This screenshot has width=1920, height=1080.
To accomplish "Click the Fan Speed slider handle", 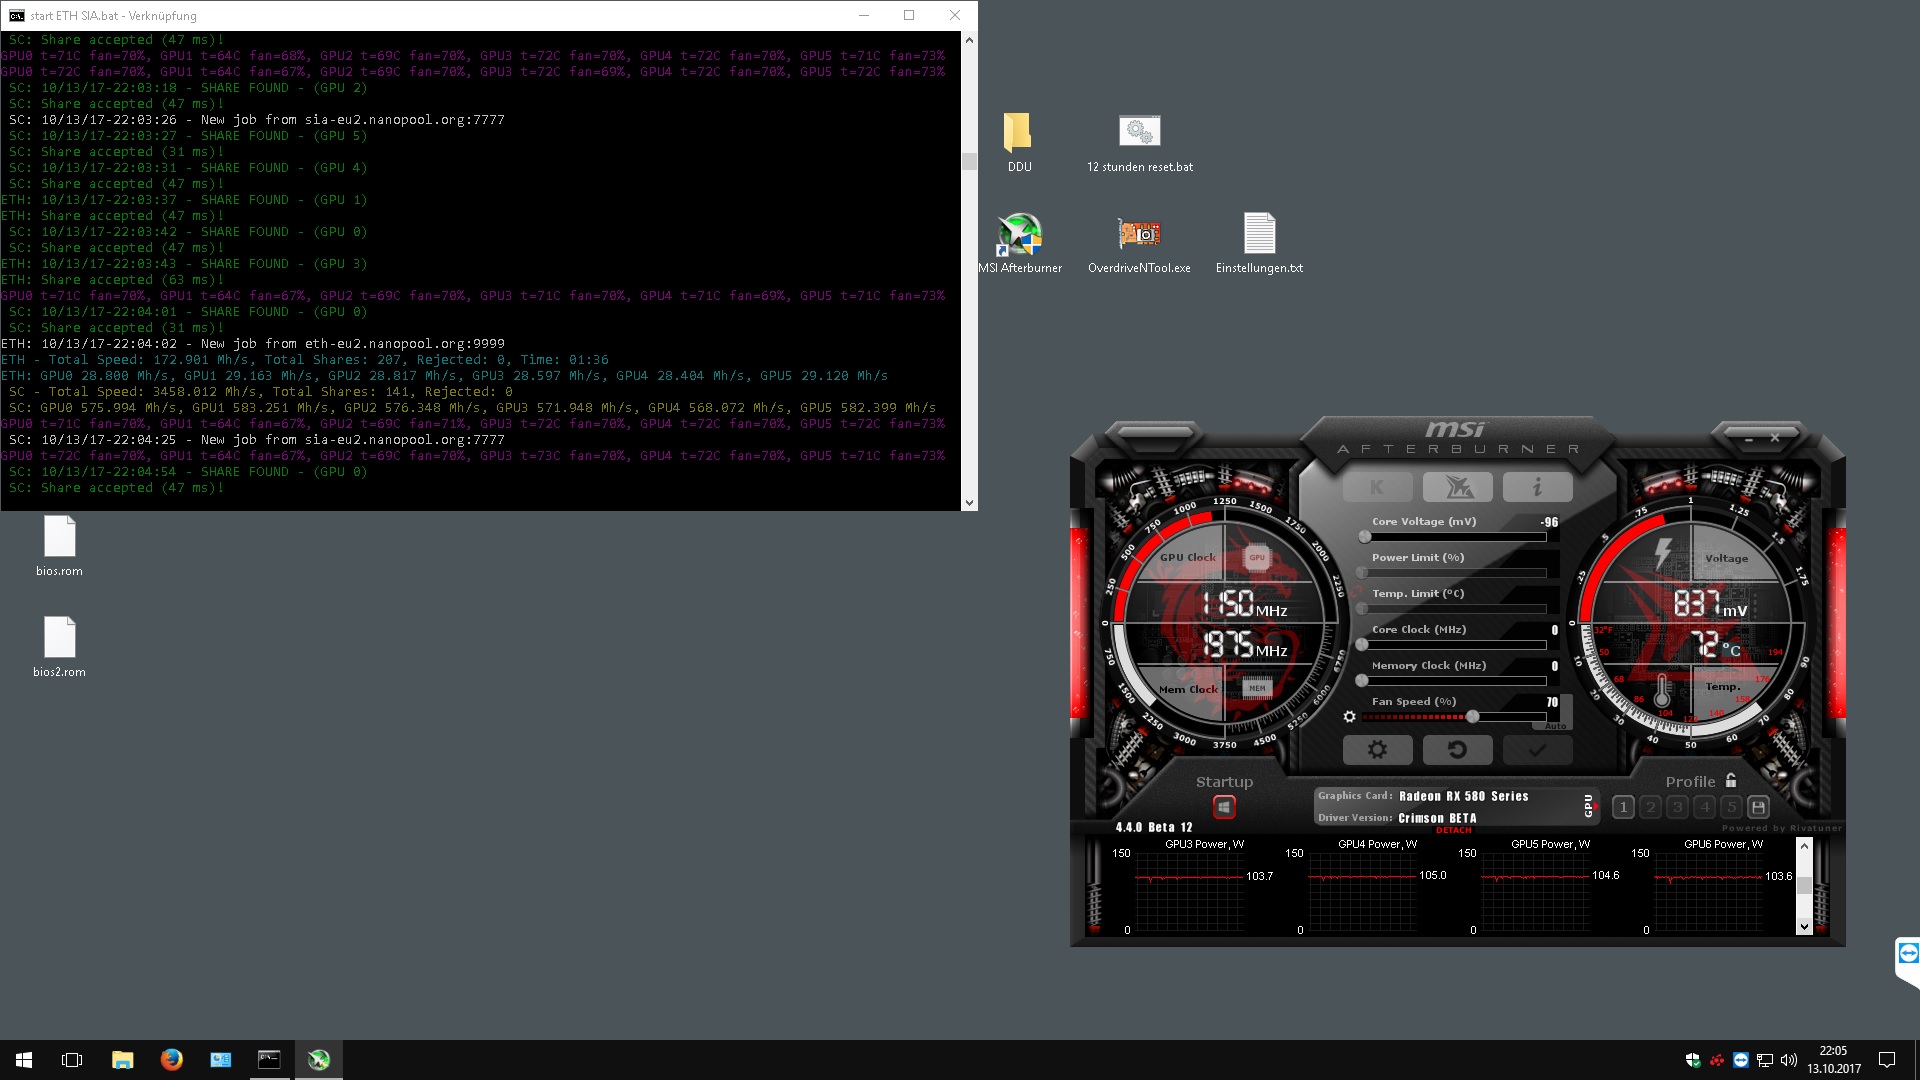I will click(1472, 717).
